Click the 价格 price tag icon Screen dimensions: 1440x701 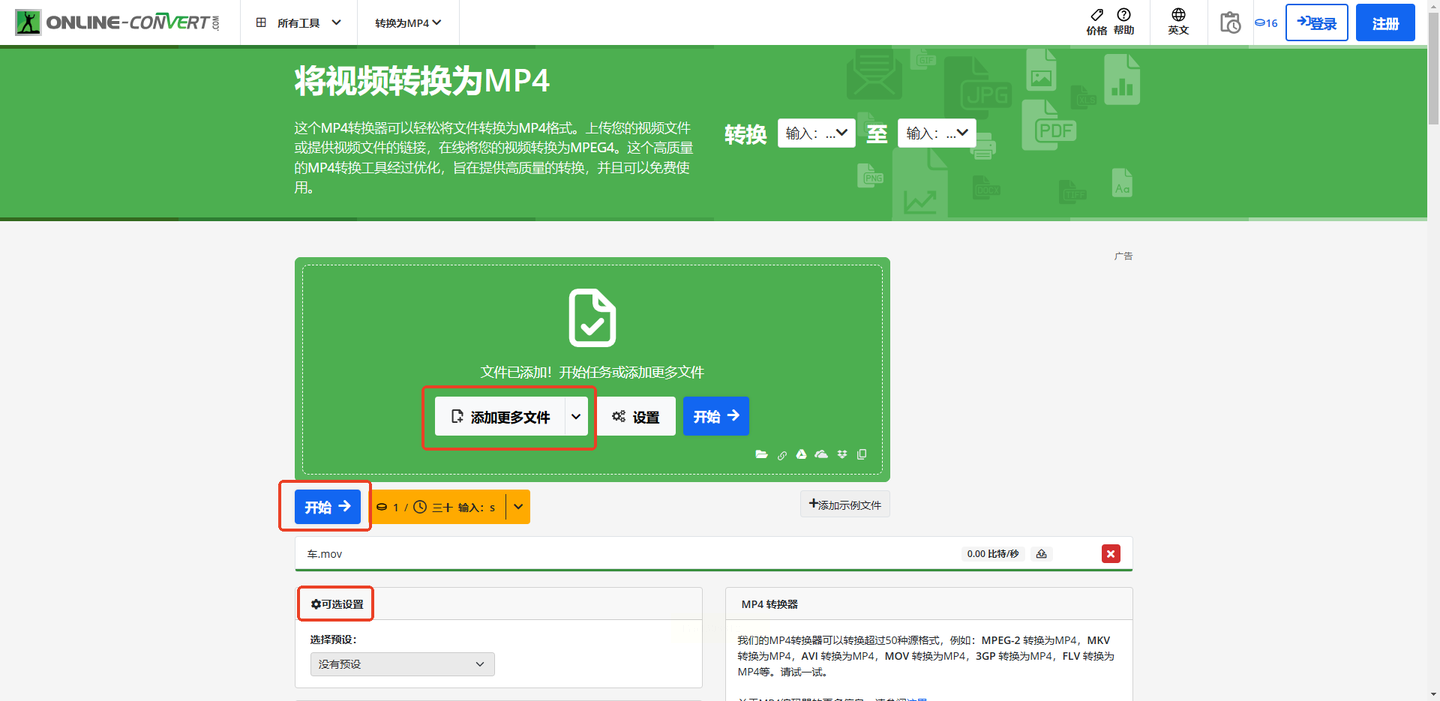pos(1096,16)
